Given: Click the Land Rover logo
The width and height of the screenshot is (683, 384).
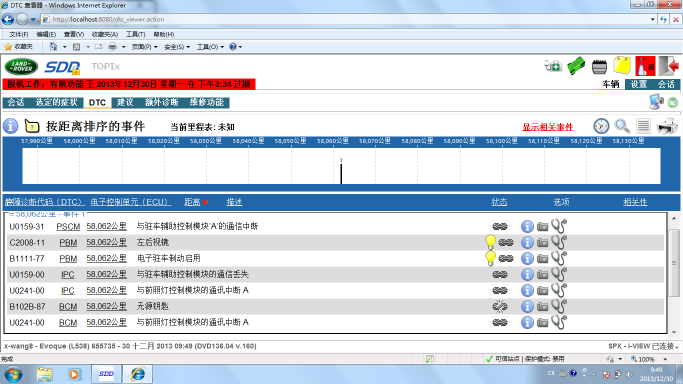Looking at the screenshot, I should (21, 67).
